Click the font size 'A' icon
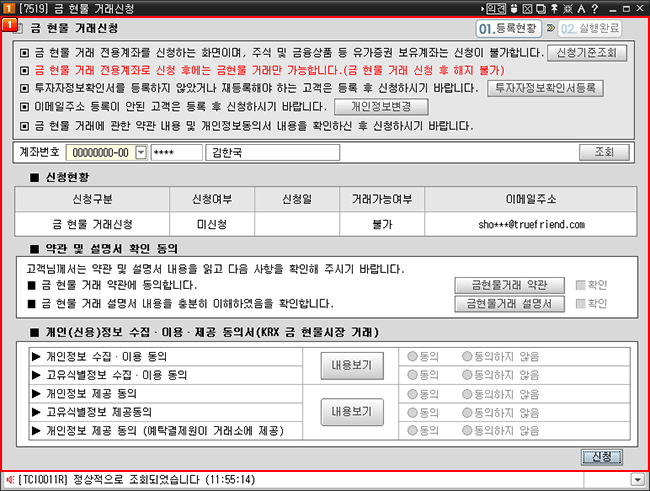 [580, 8]
